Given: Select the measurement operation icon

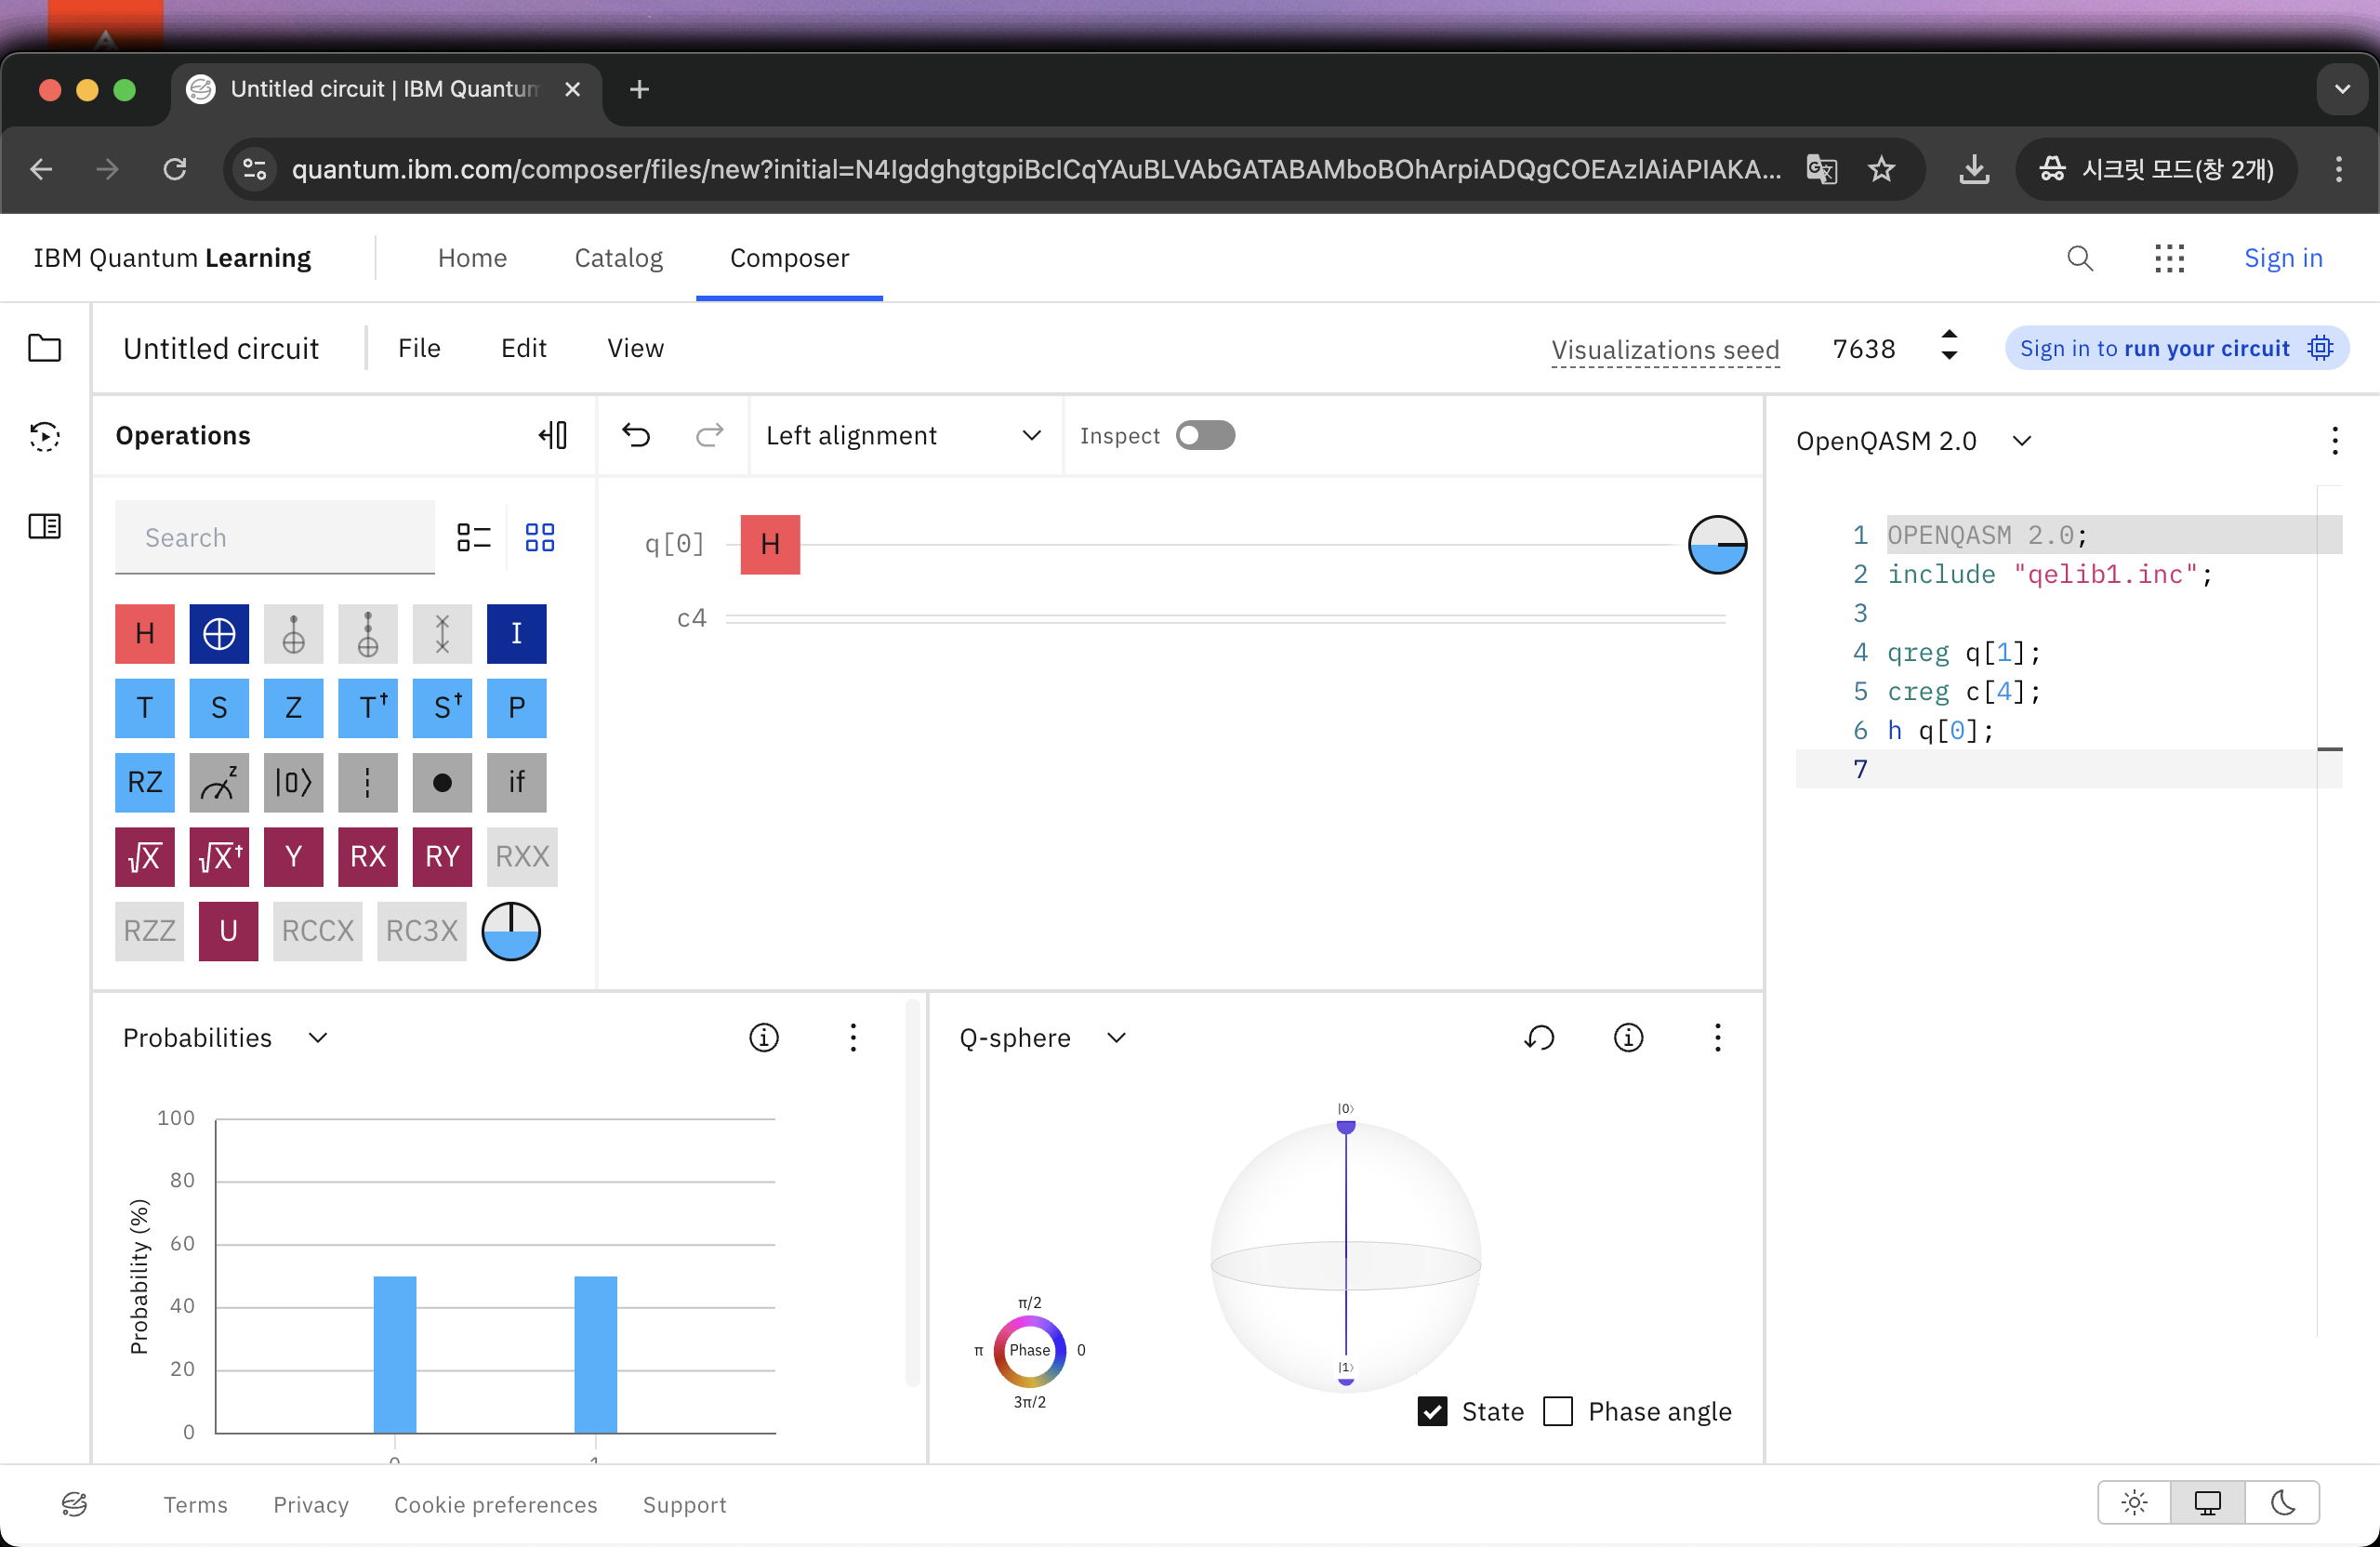Looking at the screenshot, I should point(219,782).
